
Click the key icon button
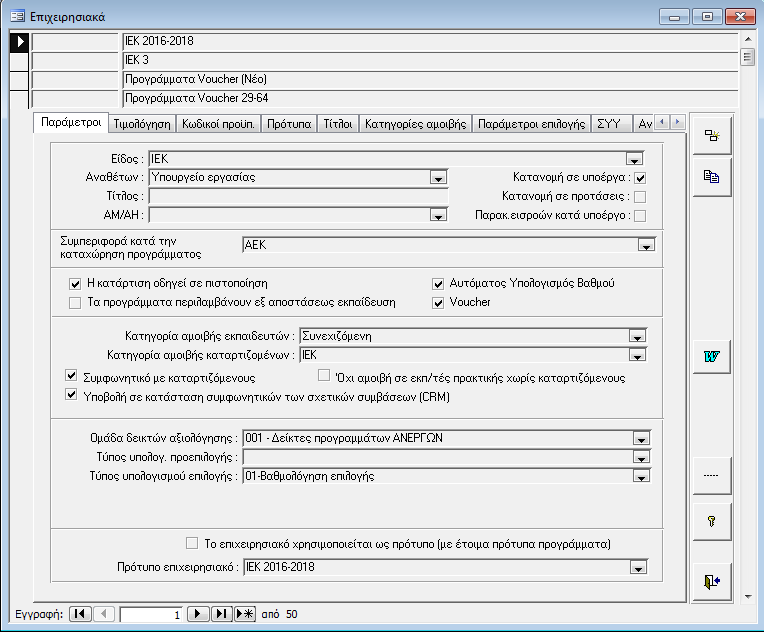click(711, 520)
